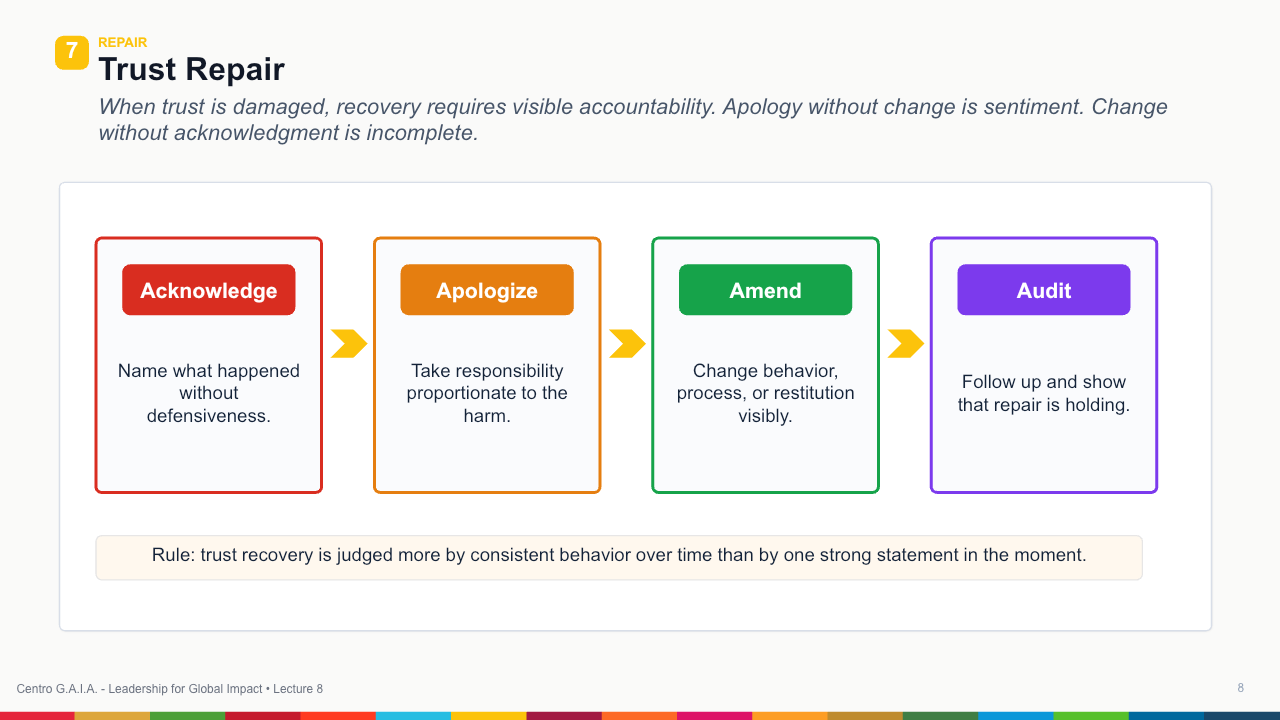The height and width of the screenshot is (720, 1280).
Task: Click the red segment at left of color strip
Action: click(37, 716)
